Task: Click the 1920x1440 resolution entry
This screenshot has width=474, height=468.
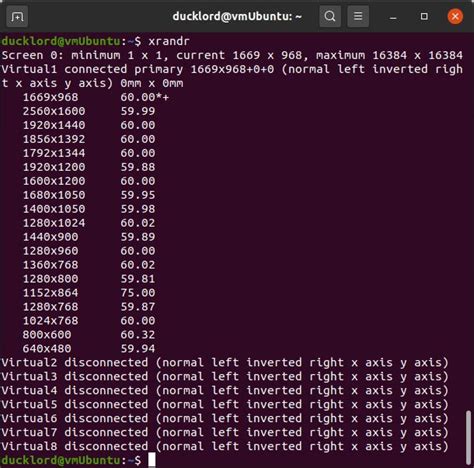Action: point(54,125)
